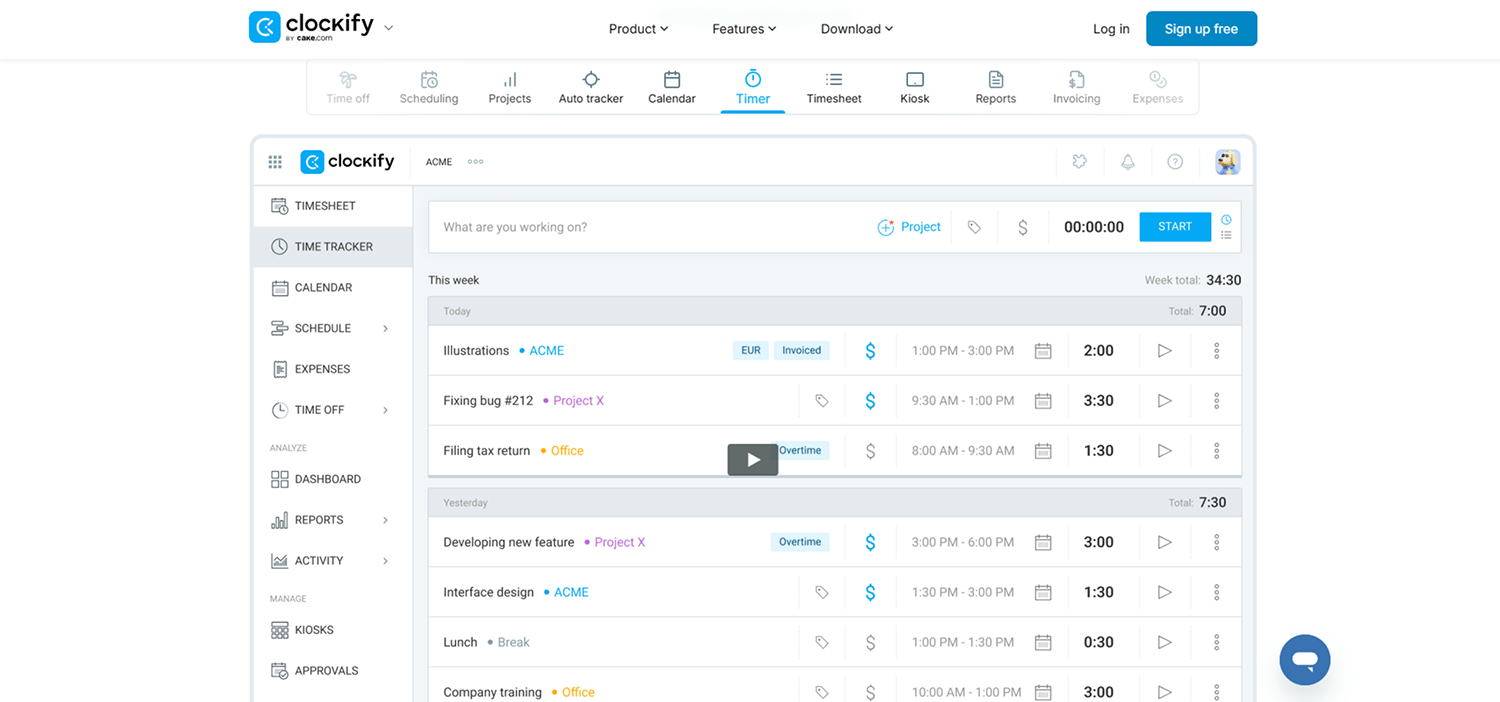Screen dimensions: 1500x702
Task: Open the dropdown arrow next to Clockify logo
Action: pos(389,28)
